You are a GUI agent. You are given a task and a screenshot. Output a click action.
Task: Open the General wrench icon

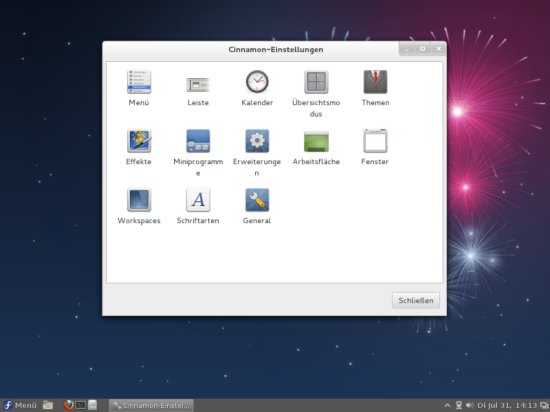click(x=257, y=200)
